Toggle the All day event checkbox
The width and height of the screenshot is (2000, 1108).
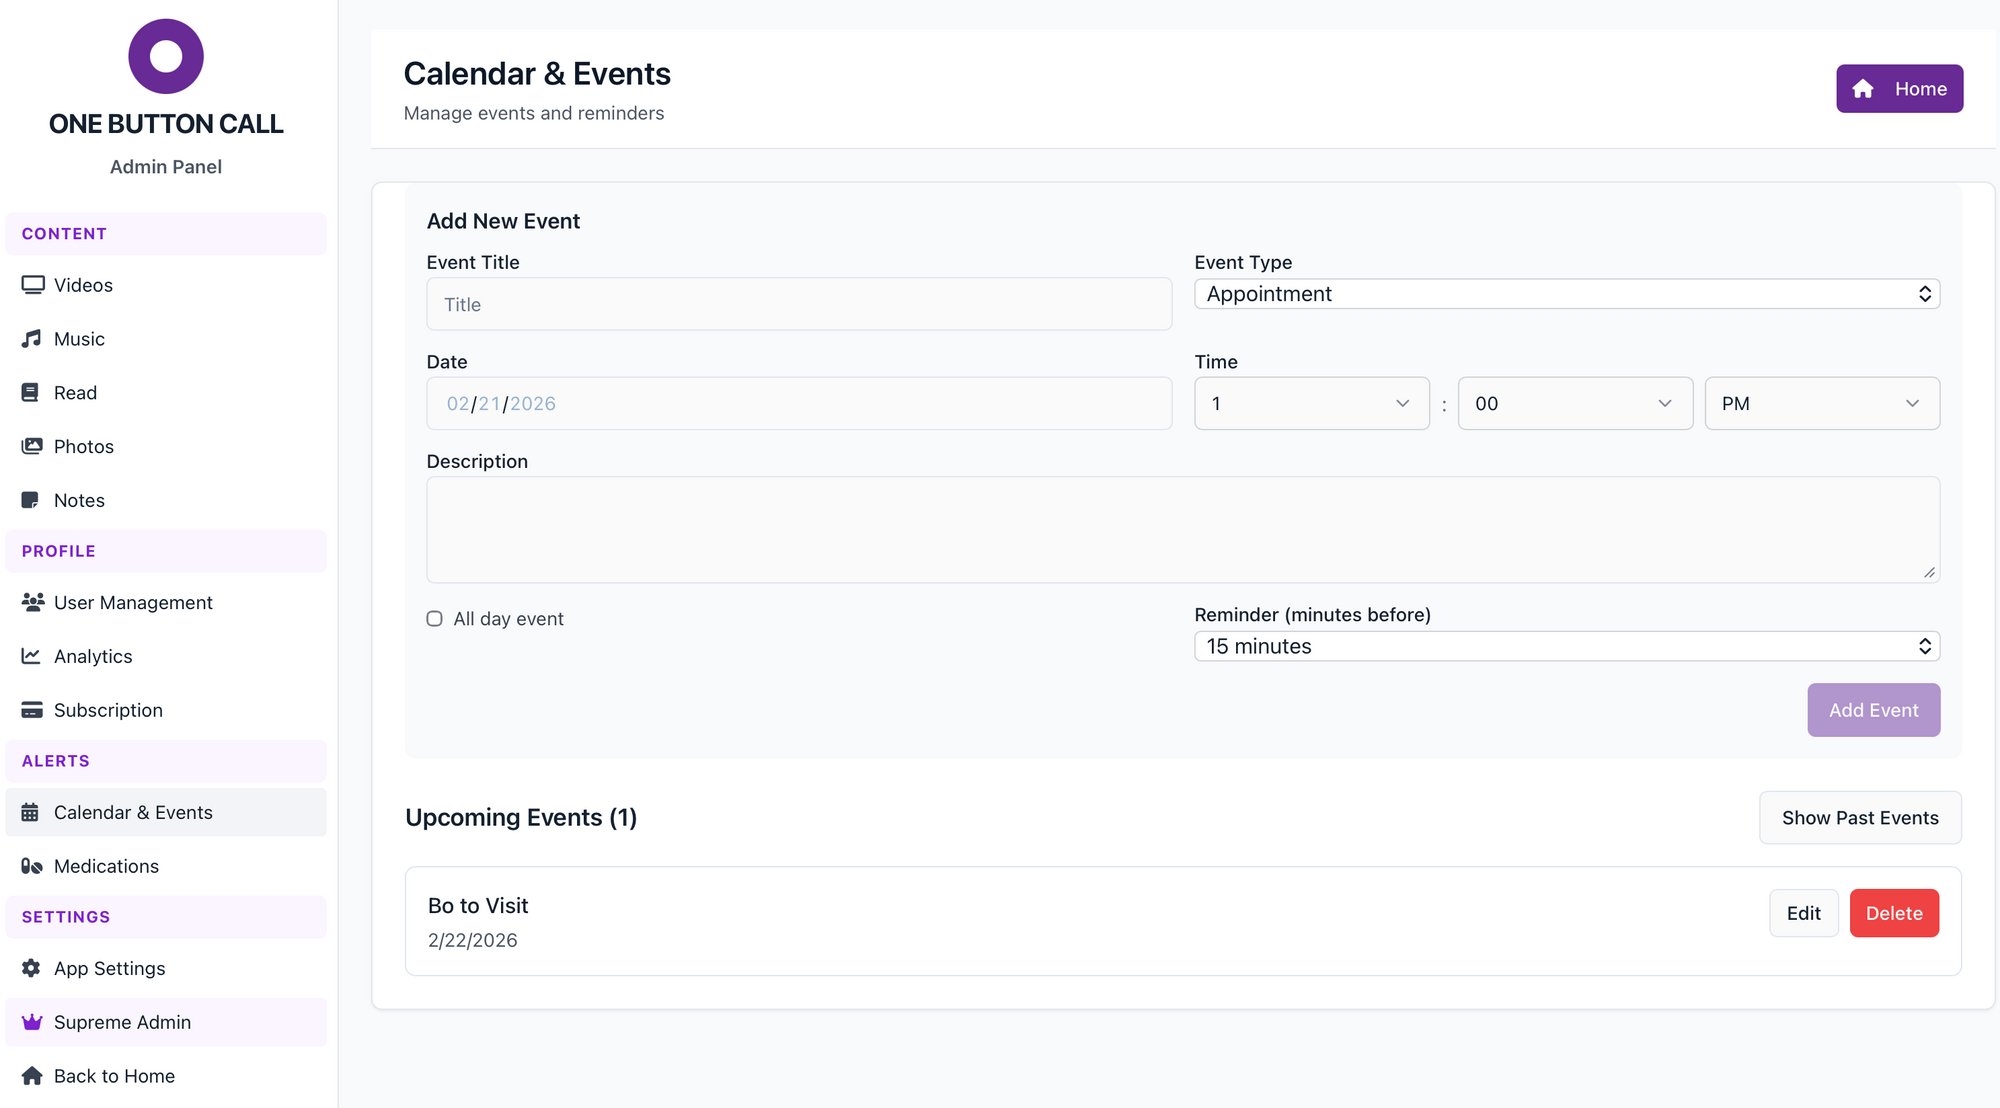(435, 619)
